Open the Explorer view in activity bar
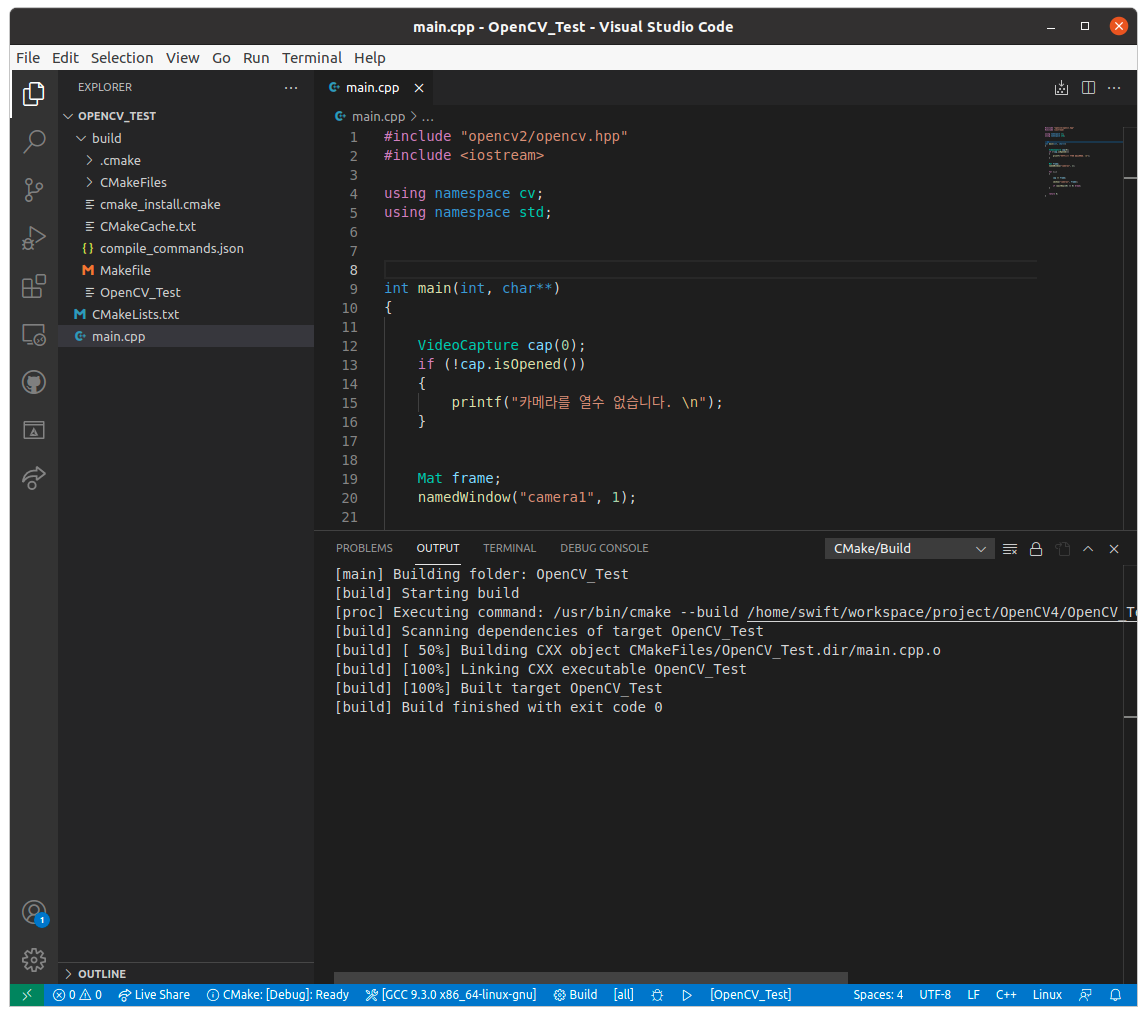1147x1016 pixels. (34, 94)
